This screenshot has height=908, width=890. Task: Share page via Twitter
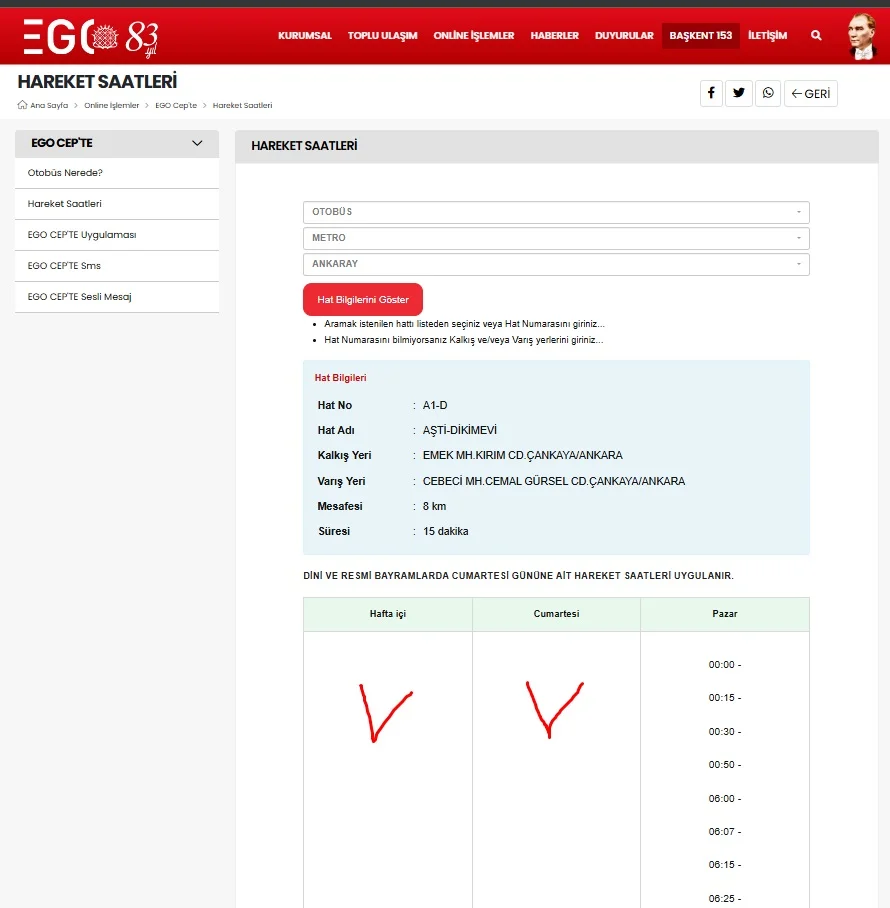tap(739, 93)
